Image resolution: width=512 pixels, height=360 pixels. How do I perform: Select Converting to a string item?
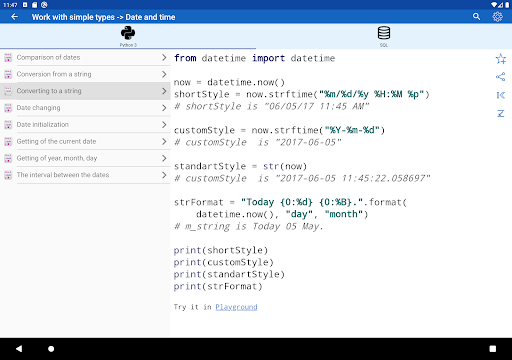85,91
